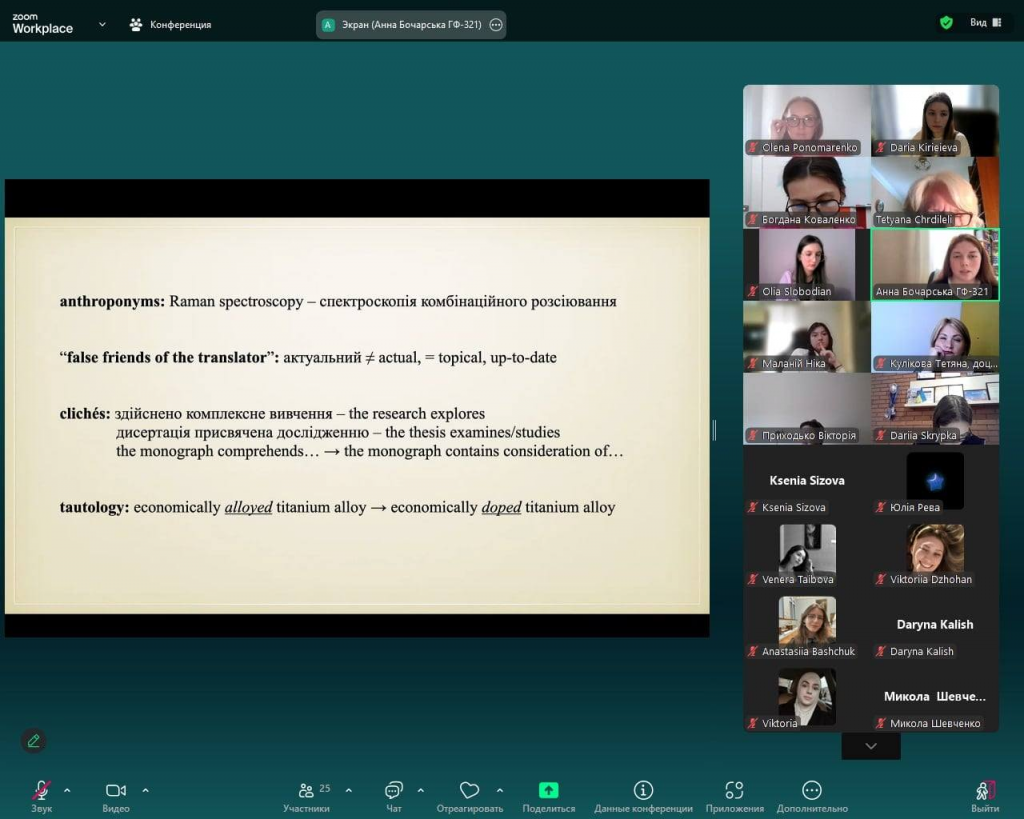
Task: Open the Вид view menu
Action: click(985, 23)
